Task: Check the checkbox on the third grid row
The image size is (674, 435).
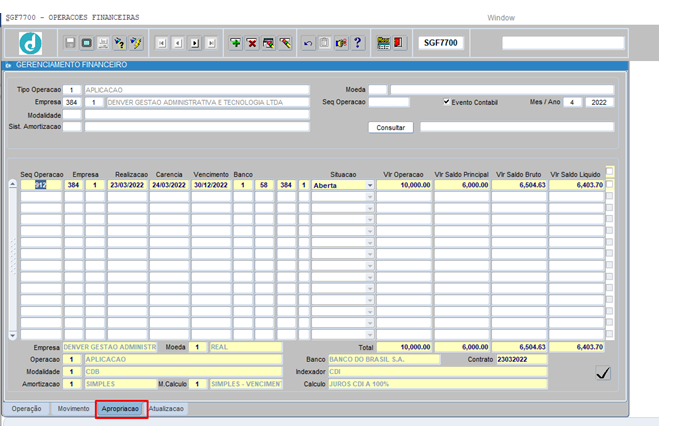Action: click(609, 208)
